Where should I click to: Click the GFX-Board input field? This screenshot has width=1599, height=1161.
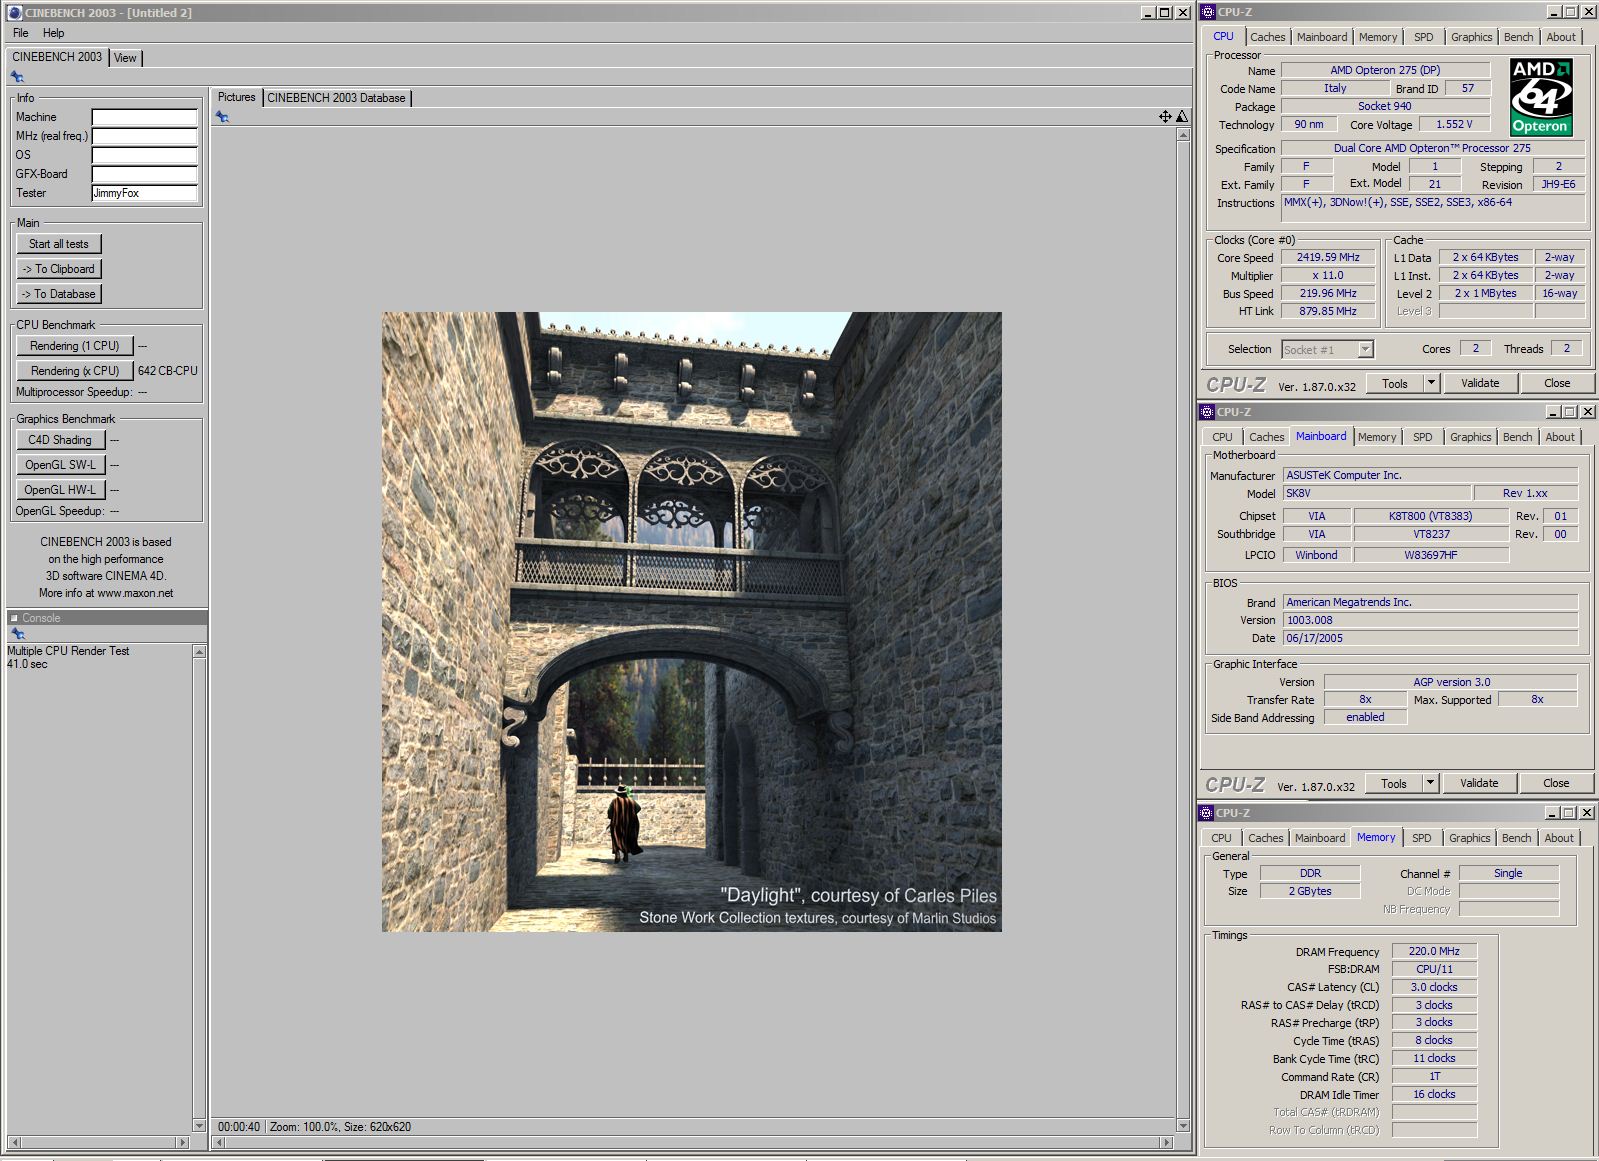tap(145, 174)
